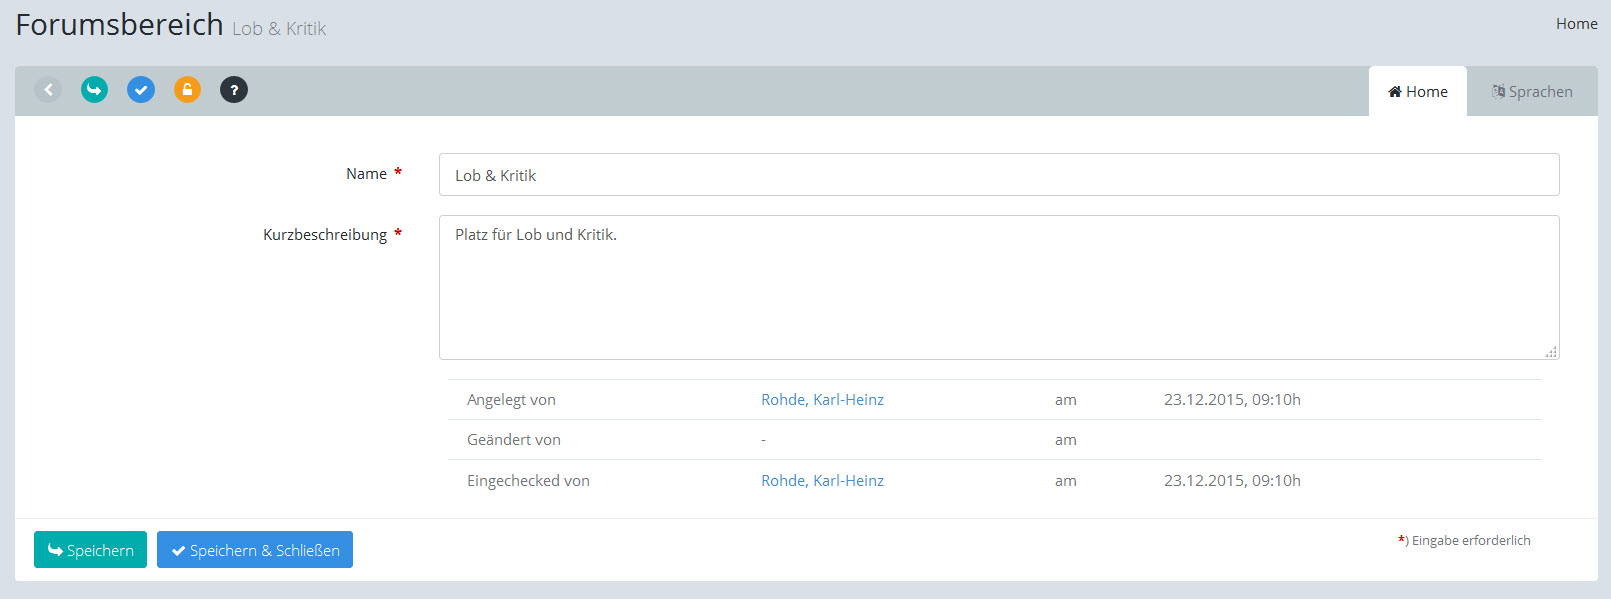
Task: Open Rohde, Karl-Heinz link beside Angelegt von
Action: click(x=822, y=400)
